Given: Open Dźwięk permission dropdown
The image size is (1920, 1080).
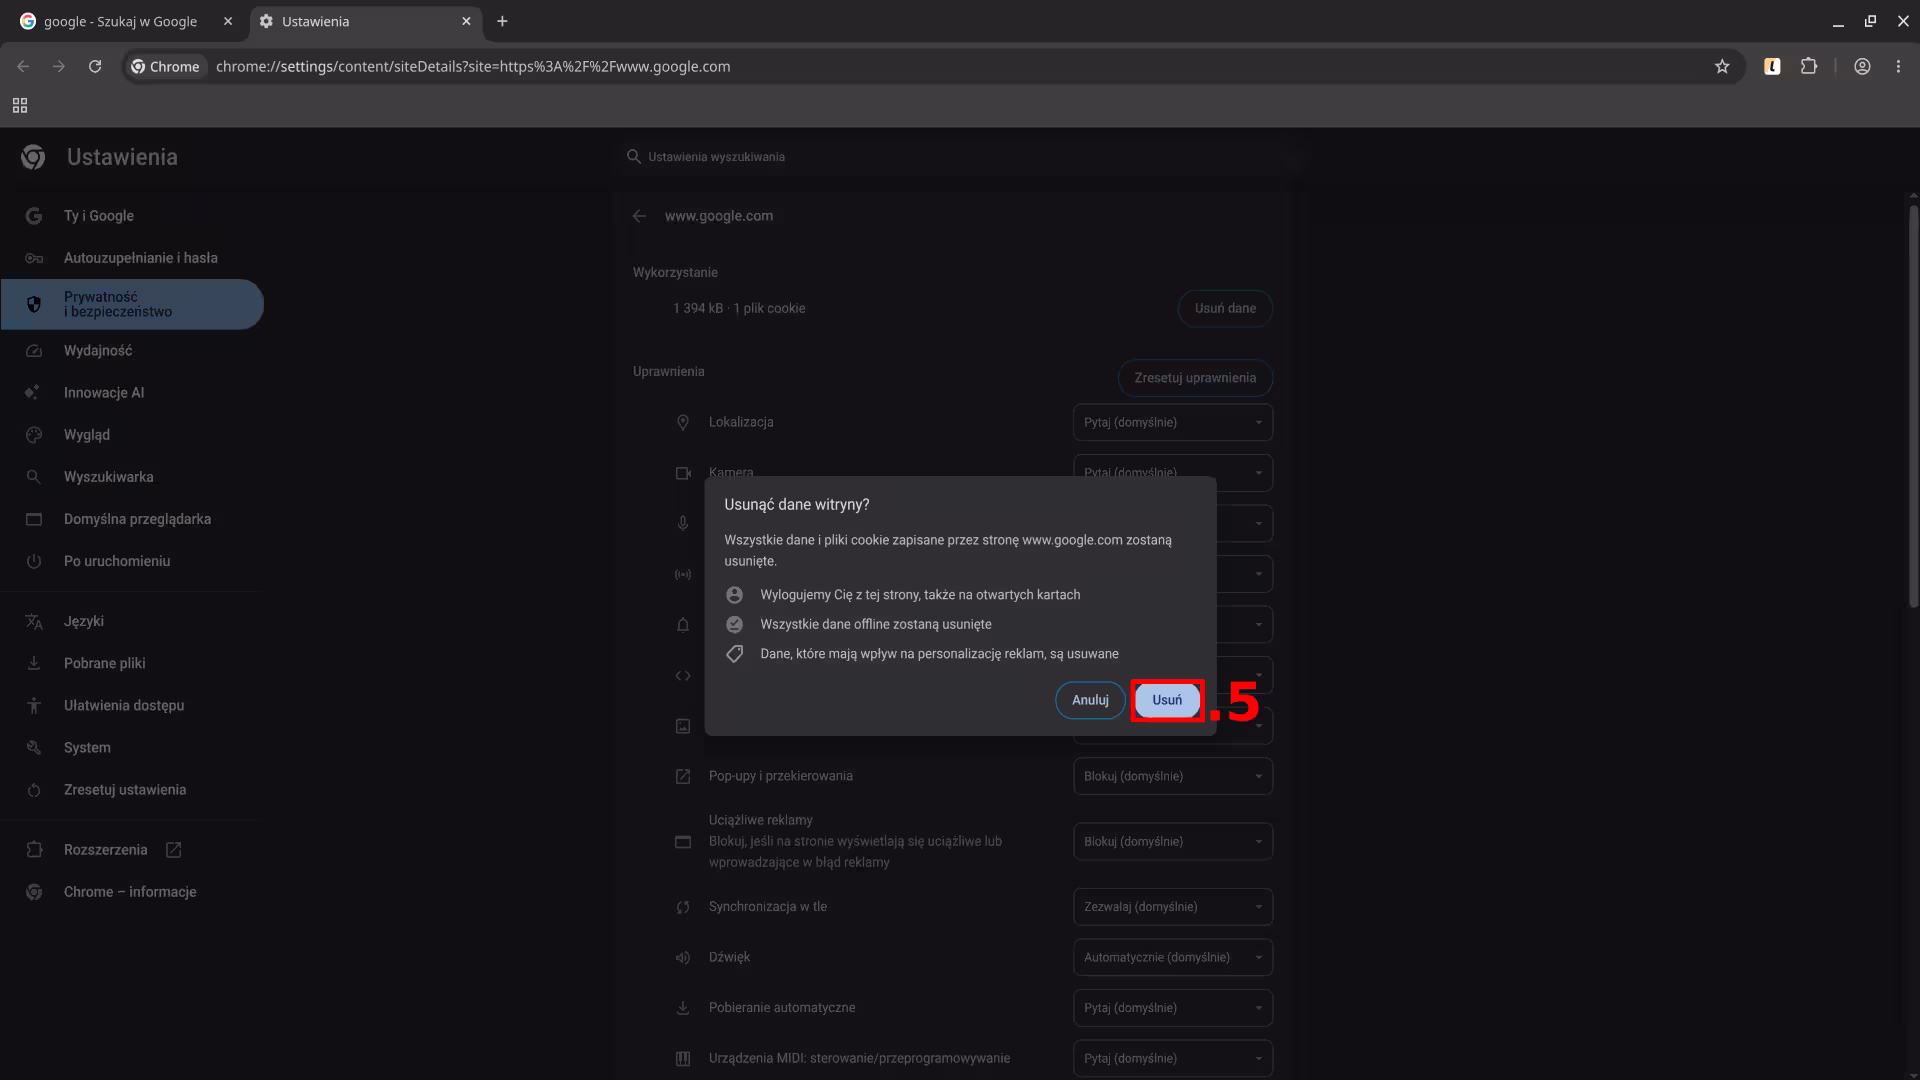Looking at the screenshot, I should (1173, 957).
